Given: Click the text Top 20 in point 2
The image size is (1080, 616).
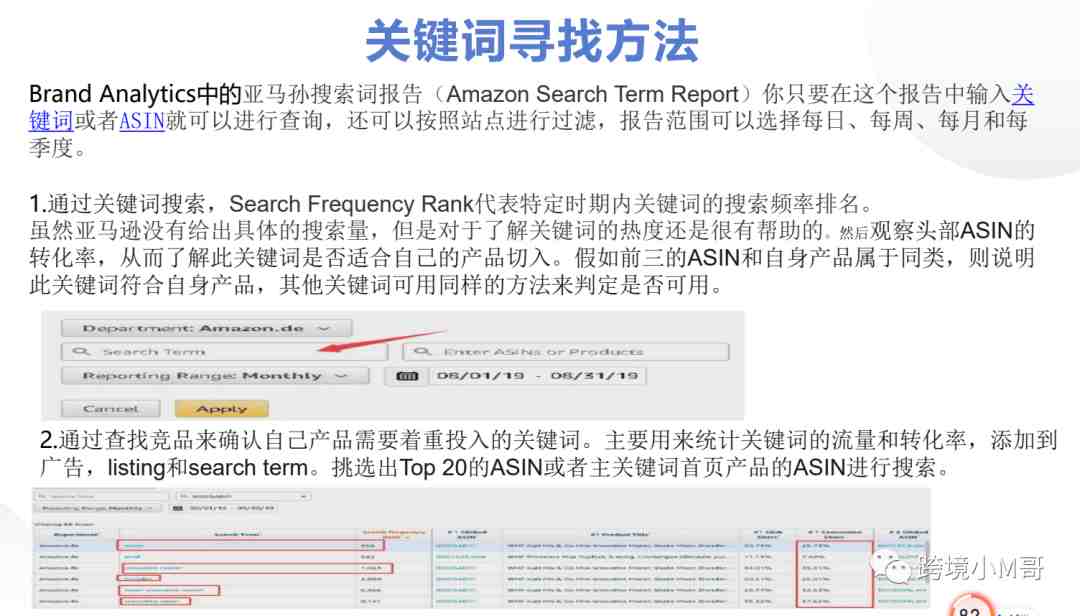Looking at the screenshot, I should [x=433, y=468].
